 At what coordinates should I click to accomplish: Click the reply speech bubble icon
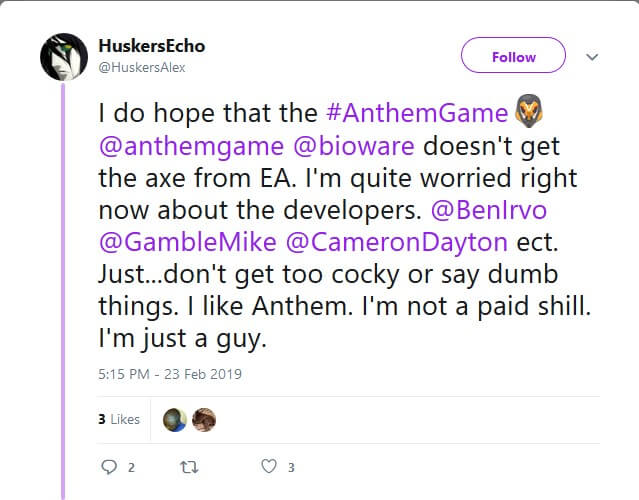pos(110,465)
